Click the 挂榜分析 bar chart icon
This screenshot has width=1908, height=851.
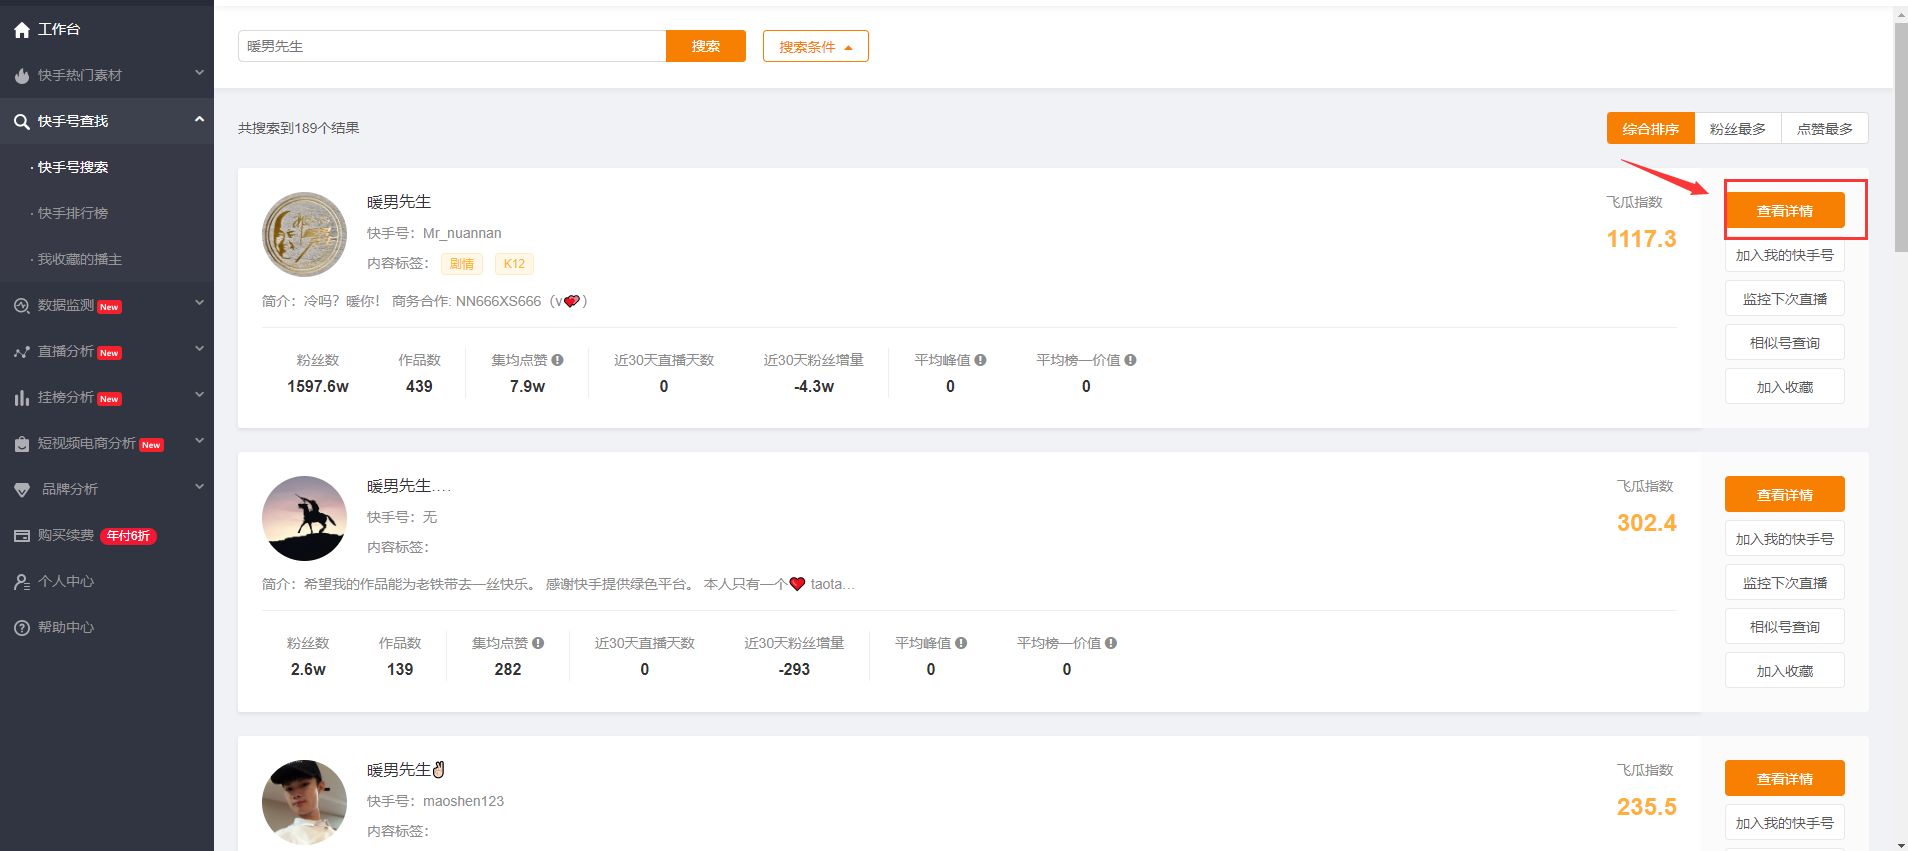pos(22,398)
